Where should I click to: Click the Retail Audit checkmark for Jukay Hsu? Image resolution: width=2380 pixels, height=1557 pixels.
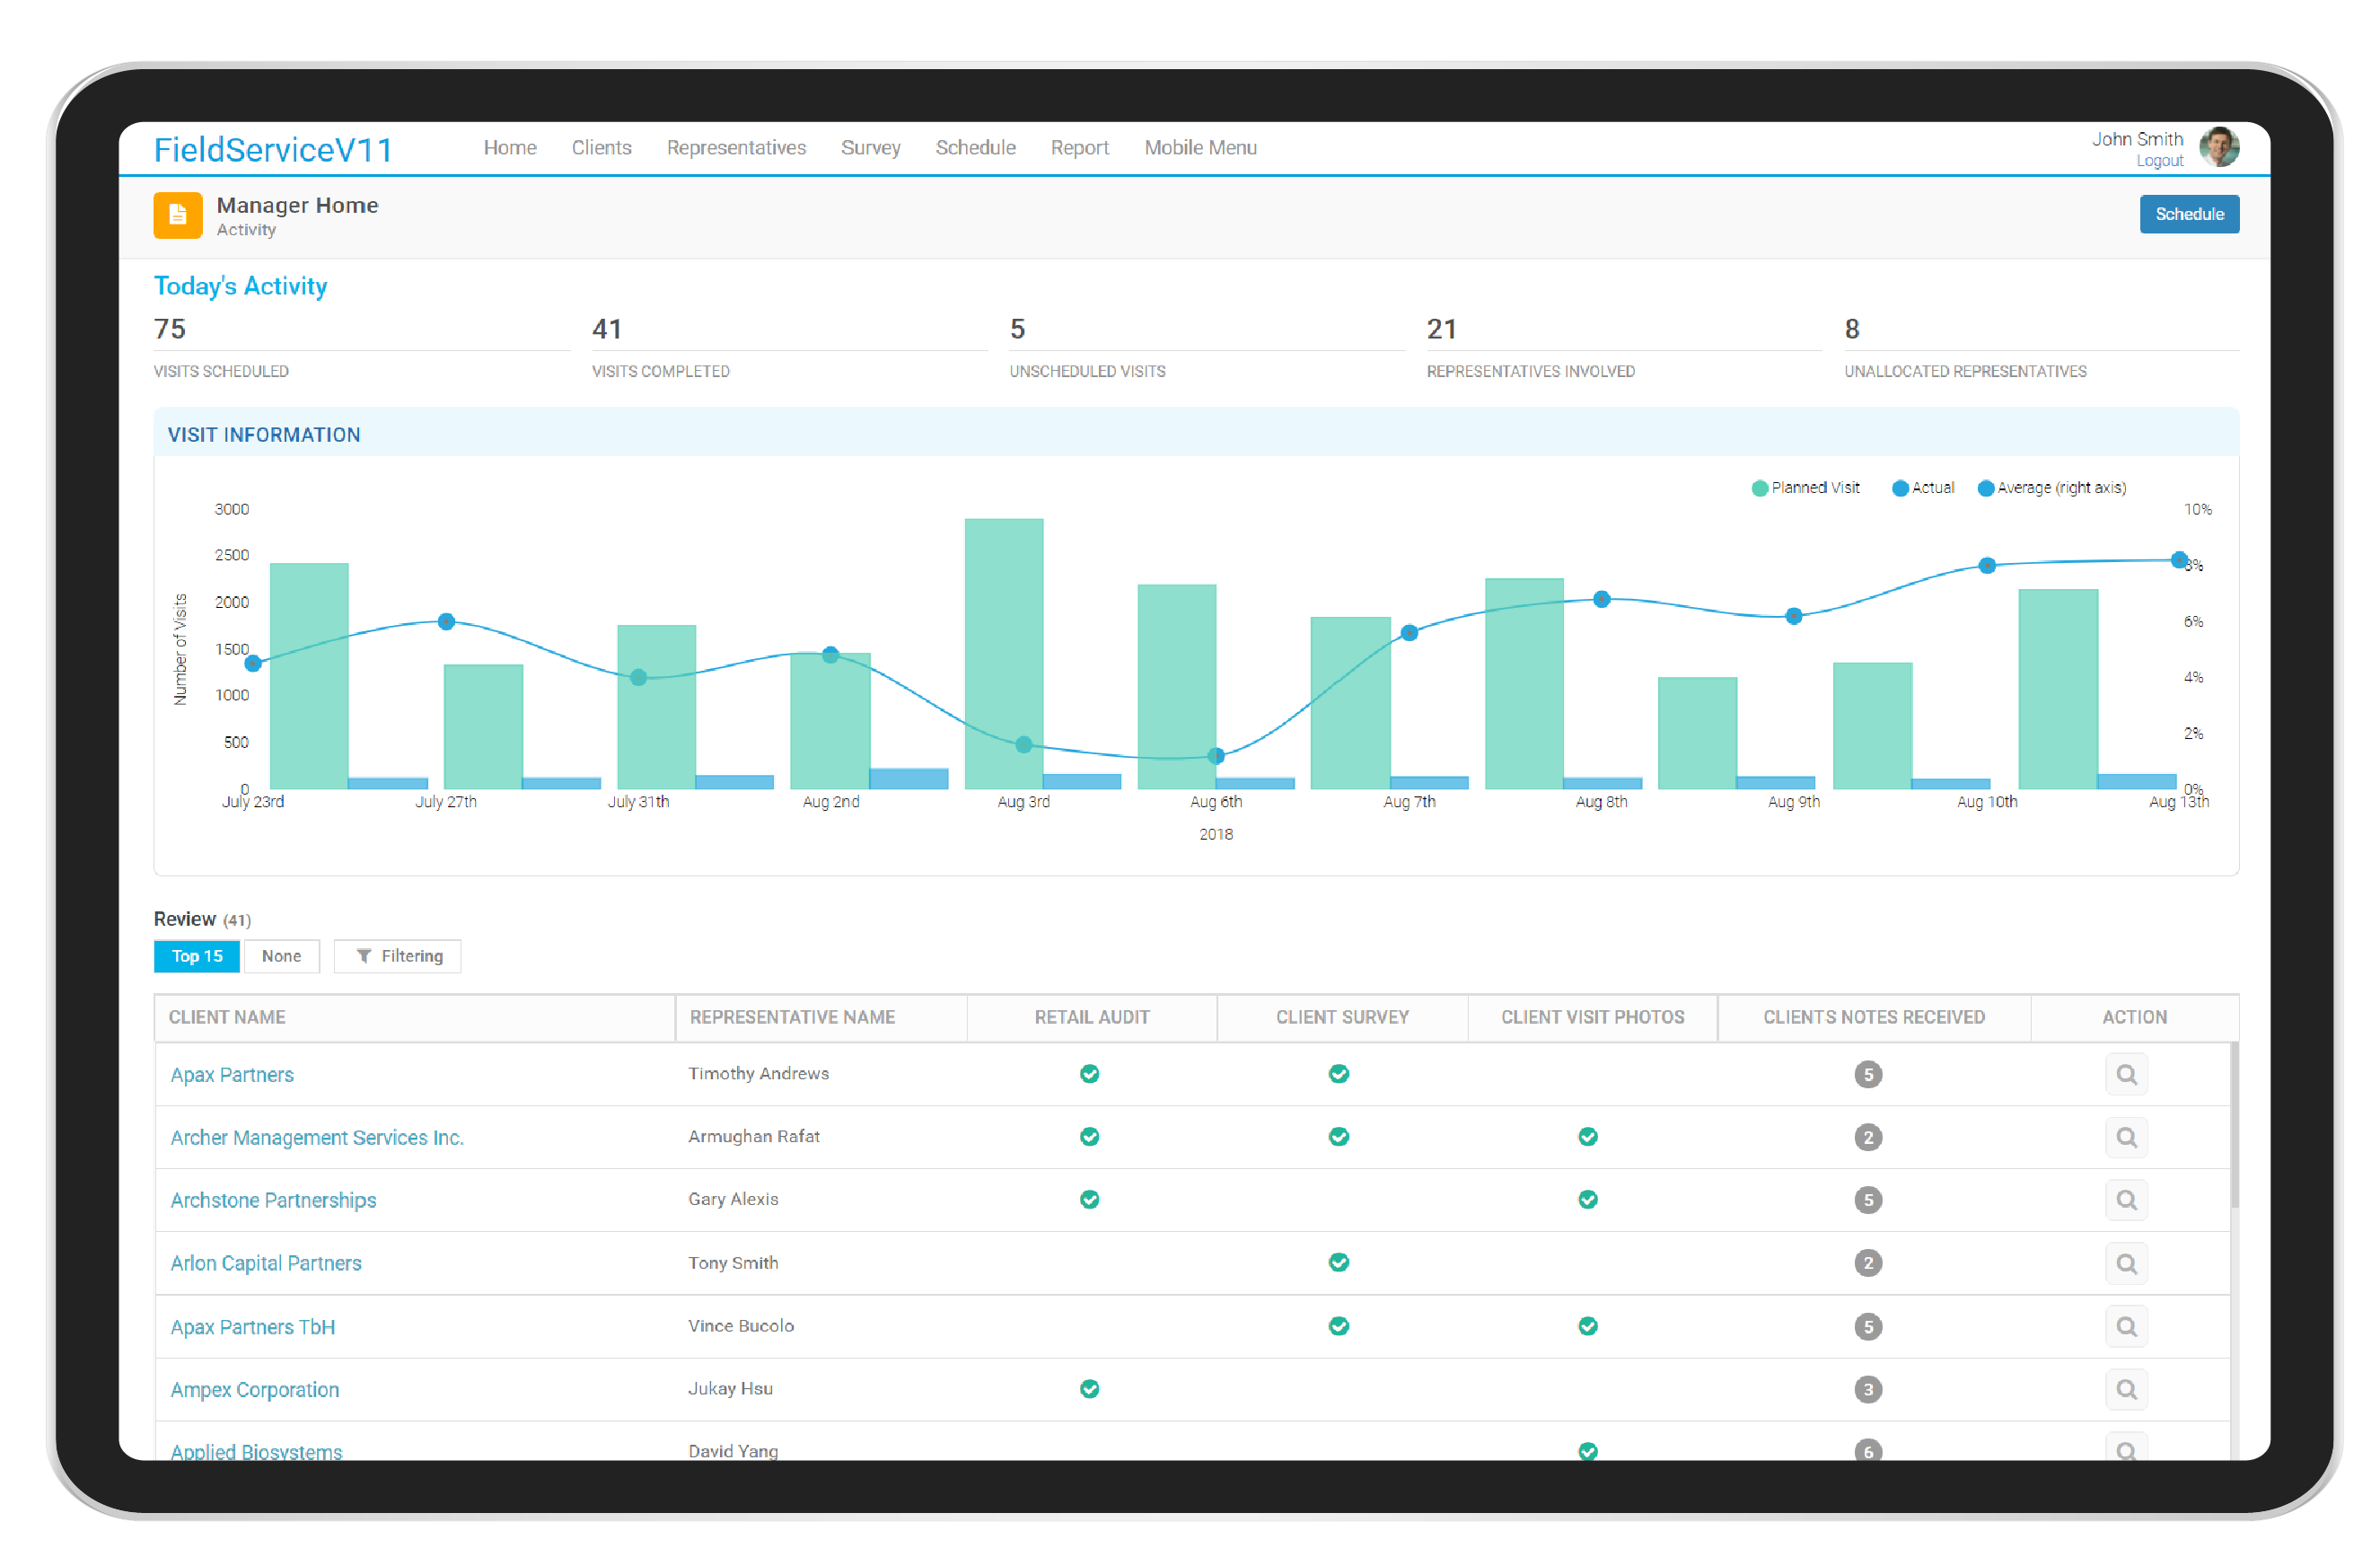(1090, 1389)
